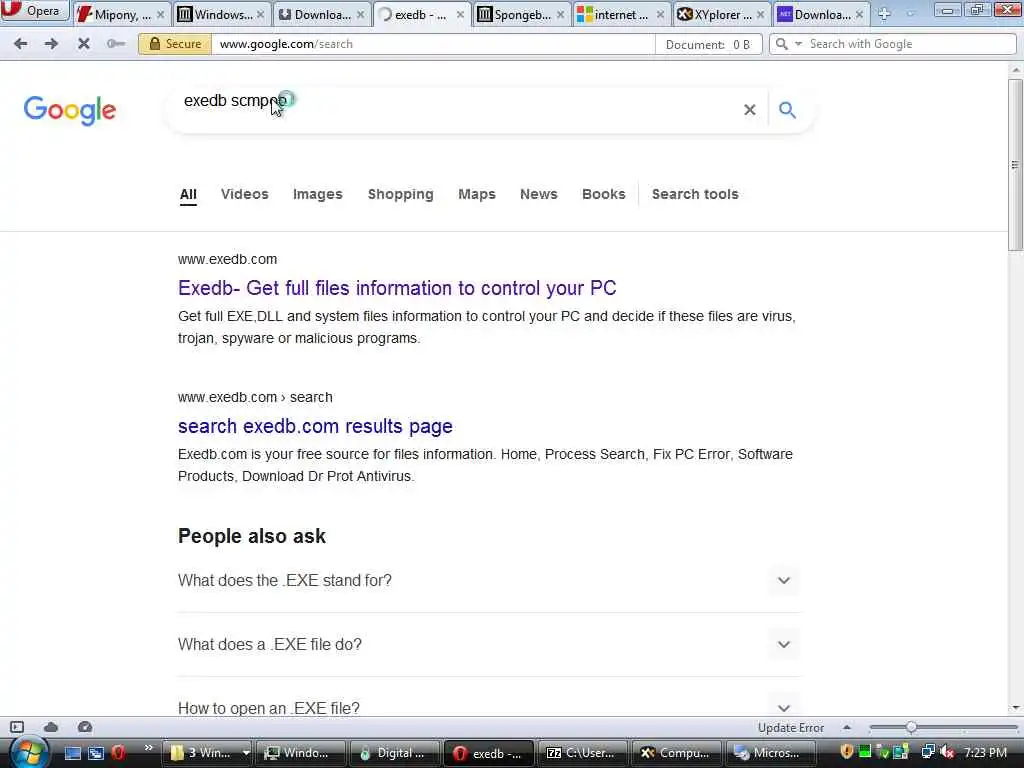Close the XYplorer tab
The image size is (1024, 768).
click(x=760, y=14)
